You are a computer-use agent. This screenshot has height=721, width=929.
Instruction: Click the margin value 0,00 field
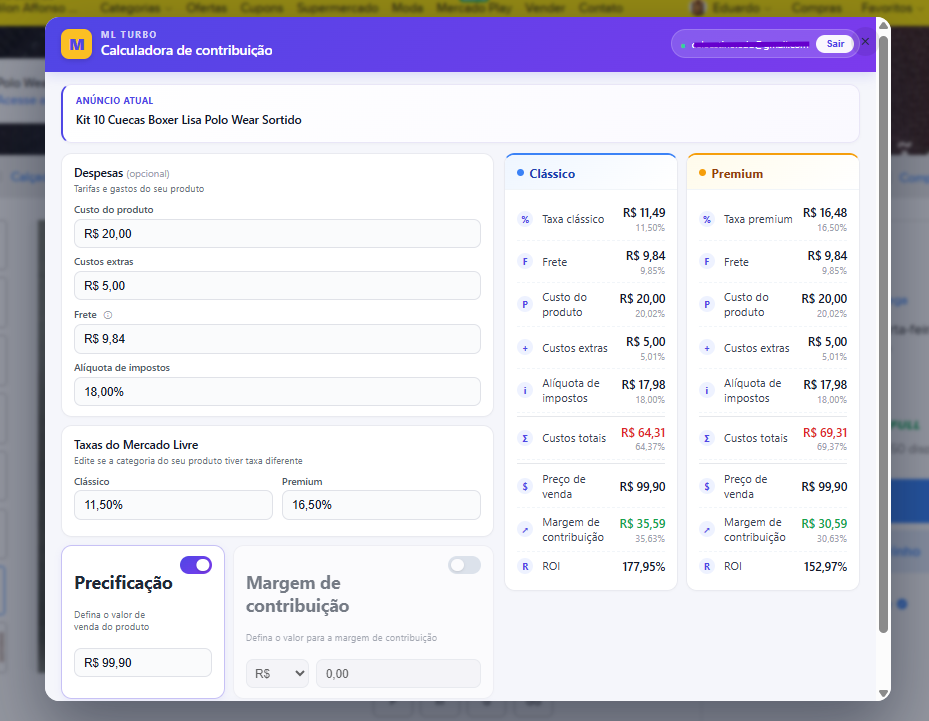(398, 674)
